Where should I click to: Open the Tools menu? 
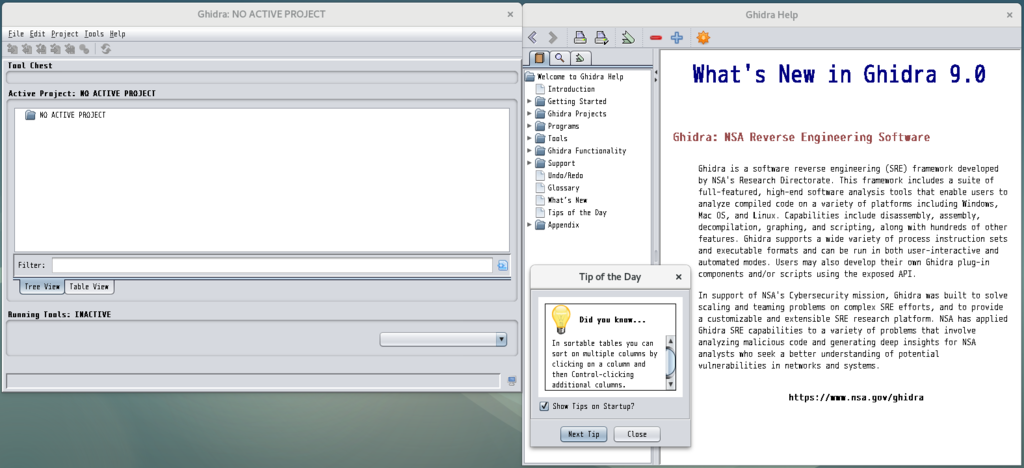[x=94, y=34]
